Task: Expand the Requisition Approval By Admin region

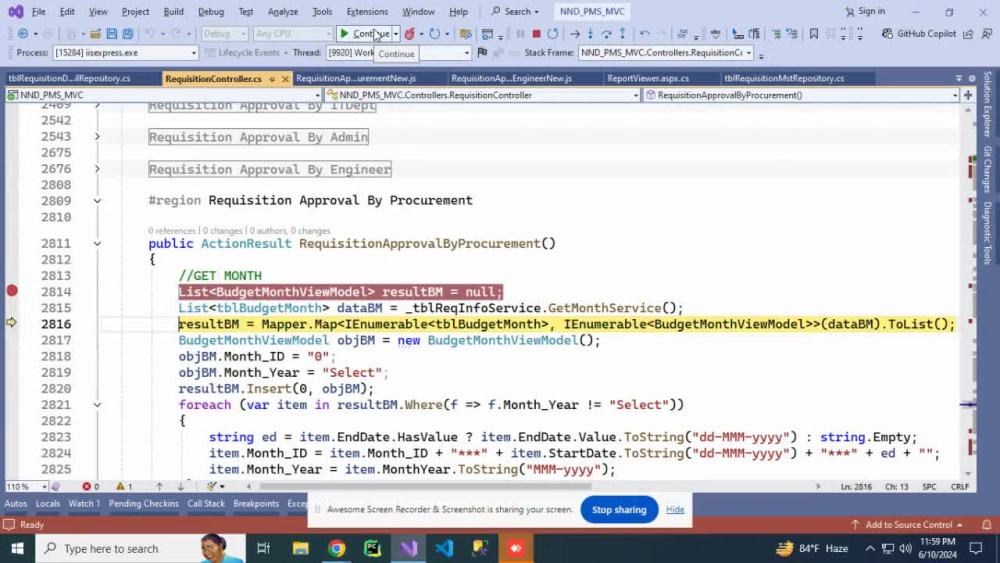Action: [x=97, y=136]
